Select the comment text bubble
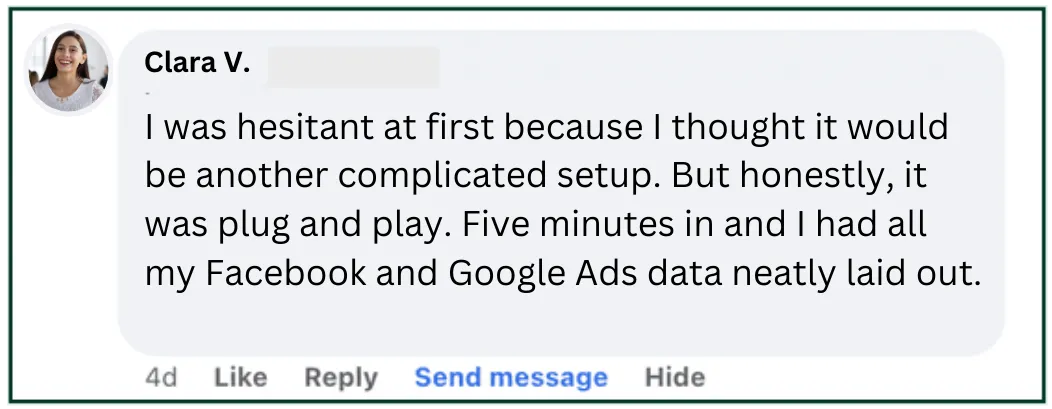Screen dimensions: 1052x409 (561, 192)
